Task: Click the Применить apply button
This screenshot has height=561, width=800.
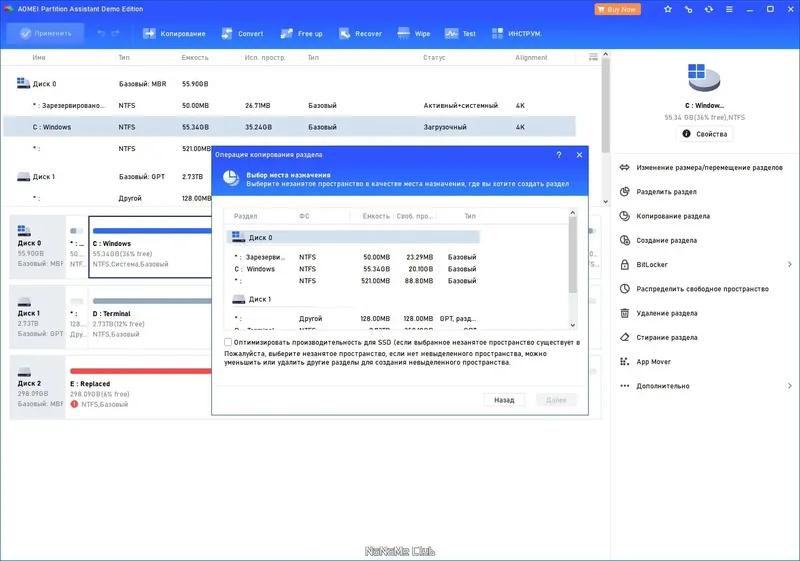Action: coord(45,34)
